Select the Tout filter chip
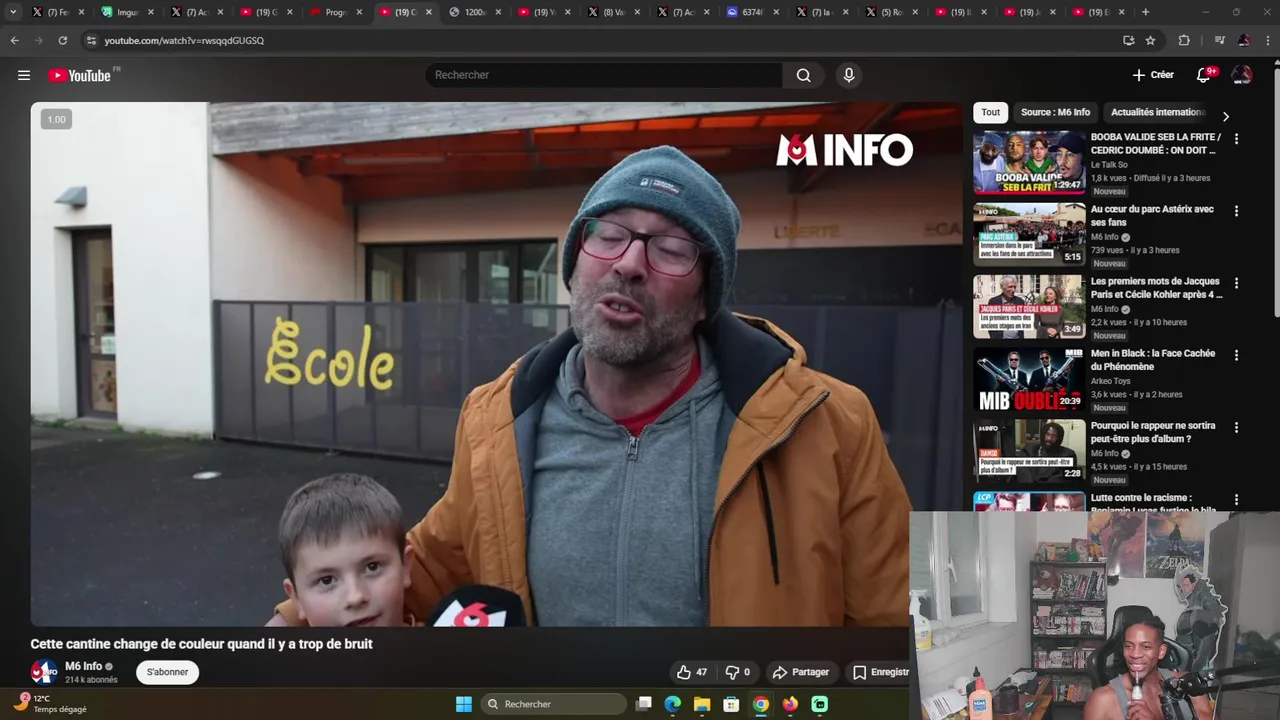The height and width of the screenshot is (720, 1280). point(990,112)
